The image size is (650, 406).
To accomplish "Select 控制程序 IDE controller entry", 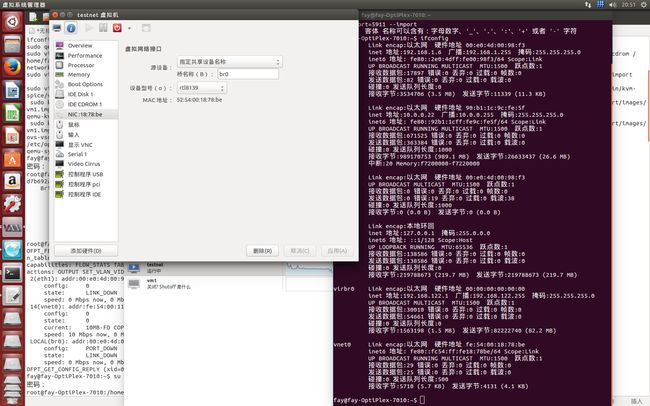I will (86, 194).
